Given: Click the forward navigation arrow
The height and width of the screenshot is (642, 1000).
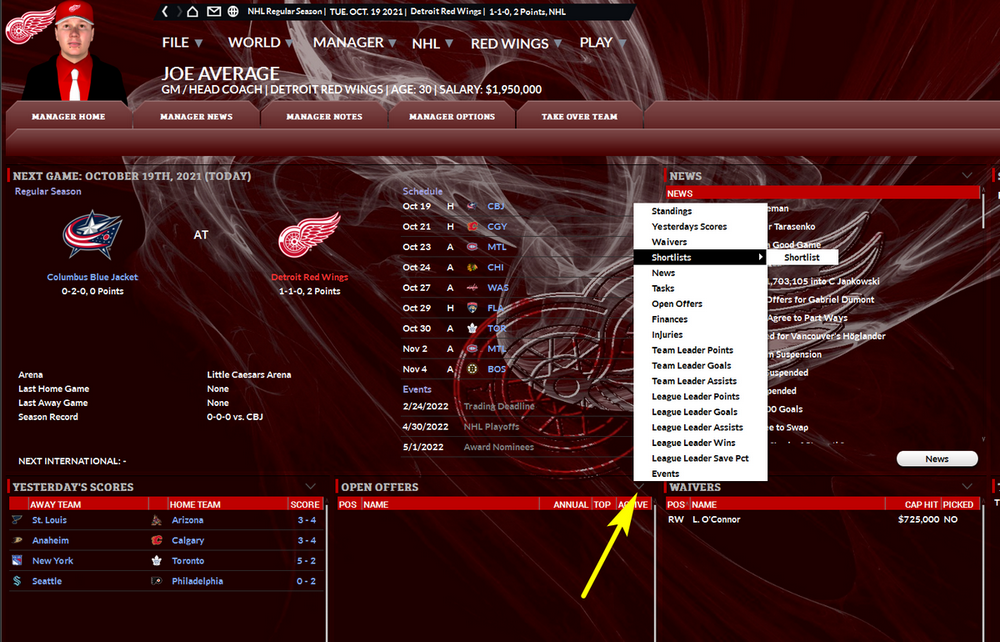Looking at the screenshot, I should [x=178, y=12].
